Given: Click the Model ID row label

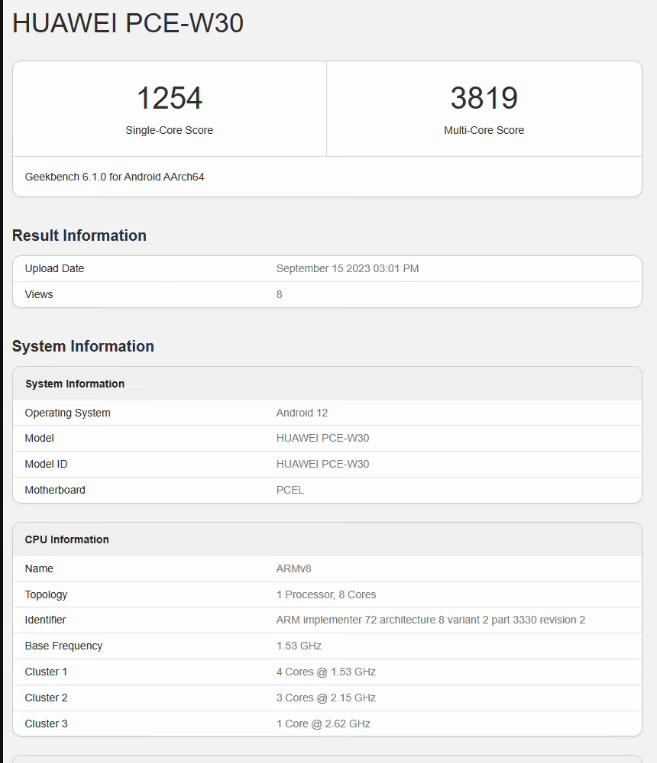Looking at the screenshot, I should pos(46,465).
